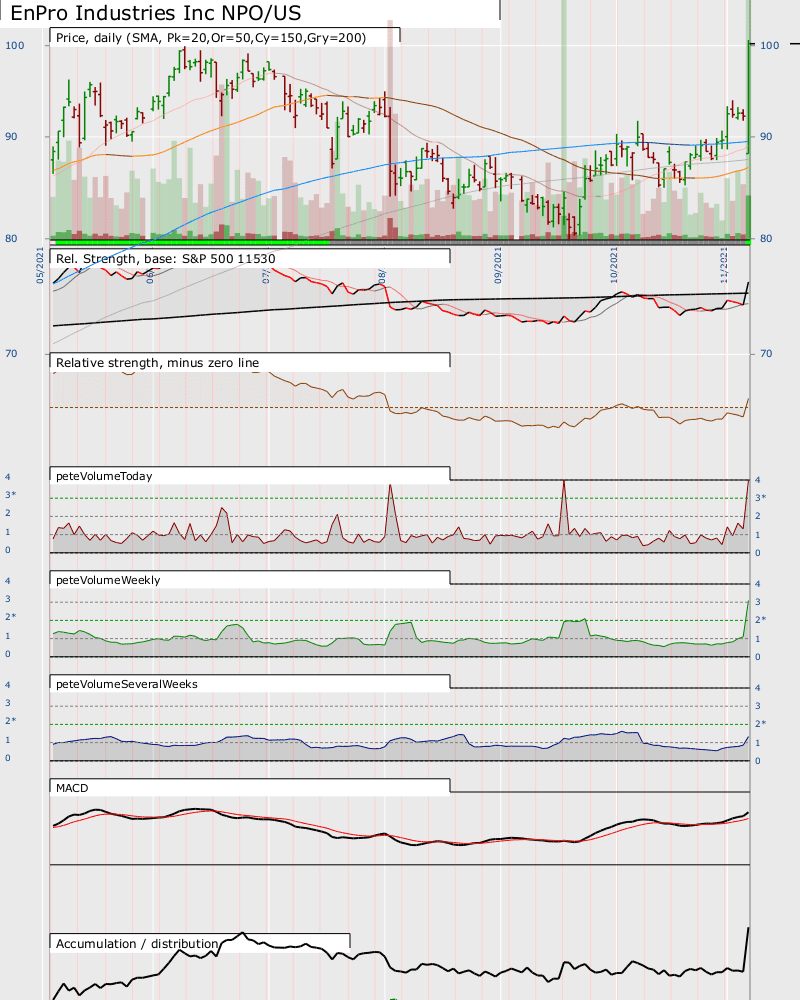Click the 3 label on peteVolumeSeveralWeeks right axis

click(758, 706)
